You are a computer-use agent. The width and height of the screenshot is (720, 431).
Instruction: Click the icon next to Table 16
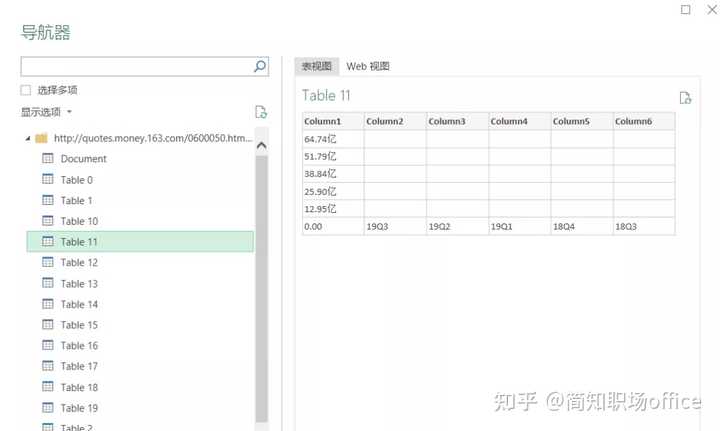(x=48, y=345)
